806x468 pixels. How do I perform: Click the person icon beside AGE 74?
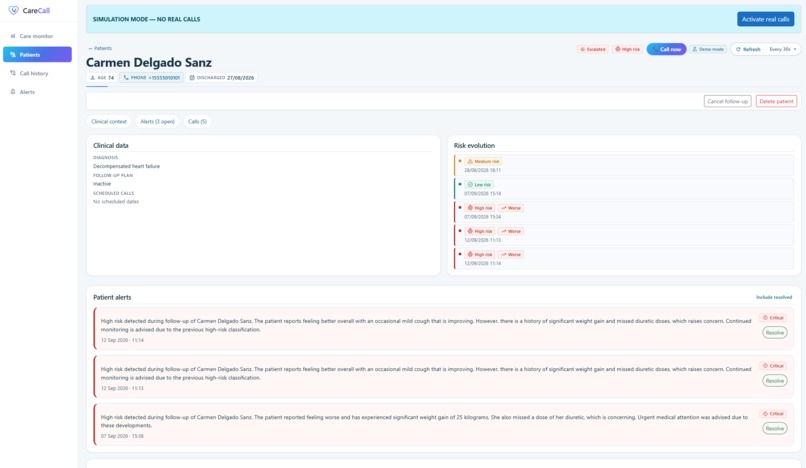point(93,78)
